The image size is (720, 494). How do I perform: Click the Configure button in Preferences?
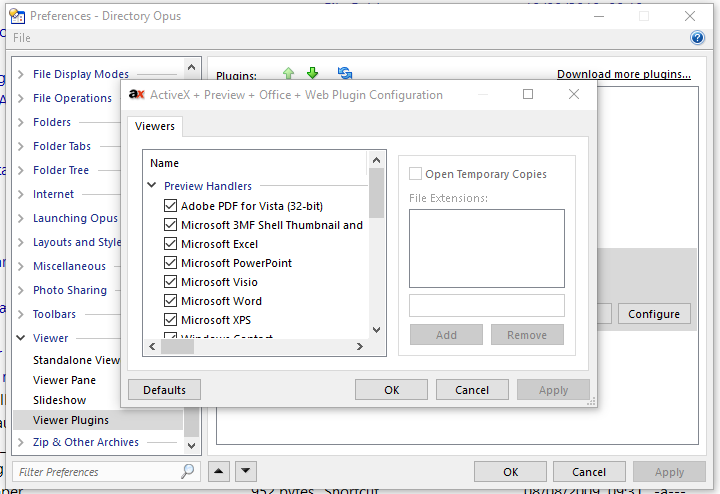[x=654, y=314]
